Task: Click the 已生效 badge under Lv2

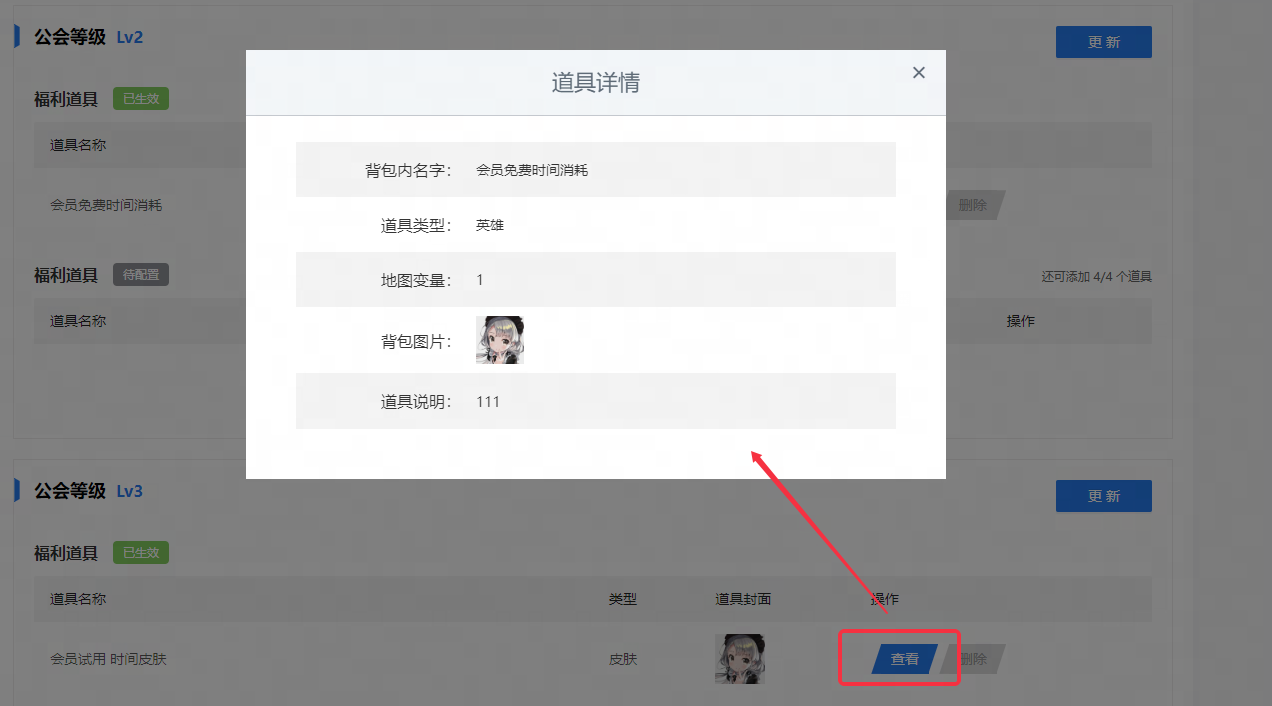Action: point(141,99)
